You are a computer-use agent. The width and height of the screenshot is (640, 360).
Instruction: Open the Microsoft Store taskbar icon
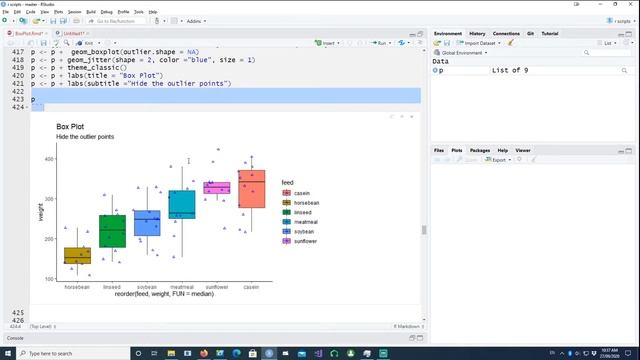(x=253, y=353)
